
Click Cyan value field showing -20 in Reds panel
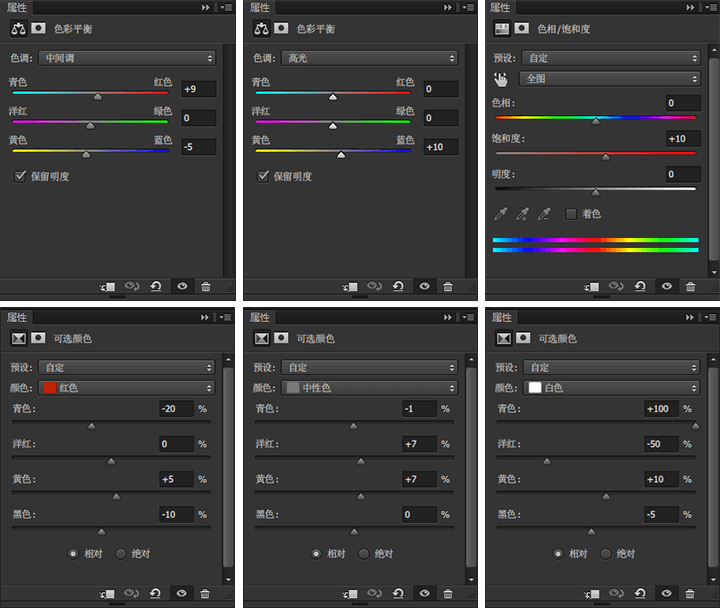coord(176,409)
